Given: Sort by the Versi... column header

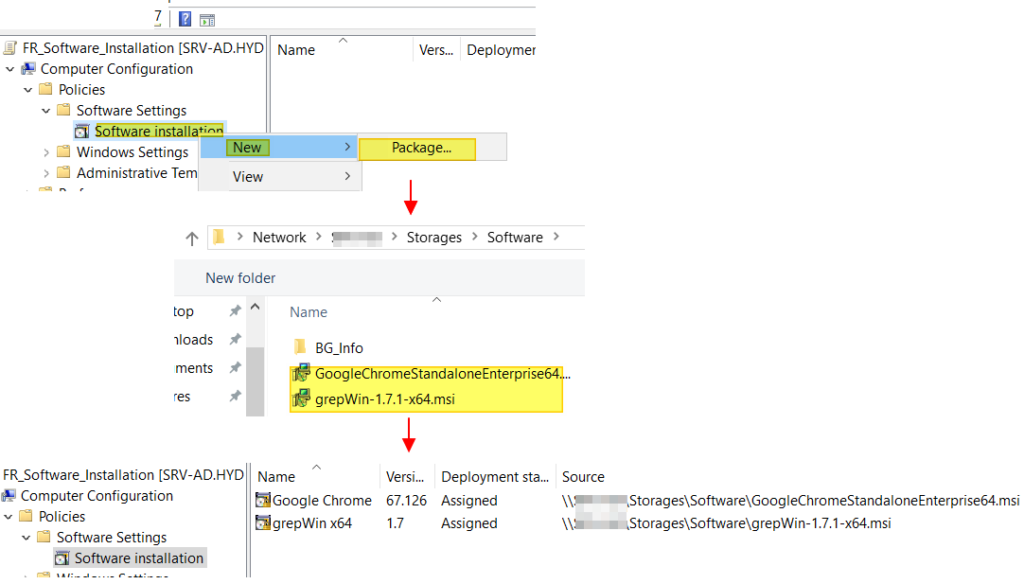Looking at the screenshot, I should (x=405, y=477).
